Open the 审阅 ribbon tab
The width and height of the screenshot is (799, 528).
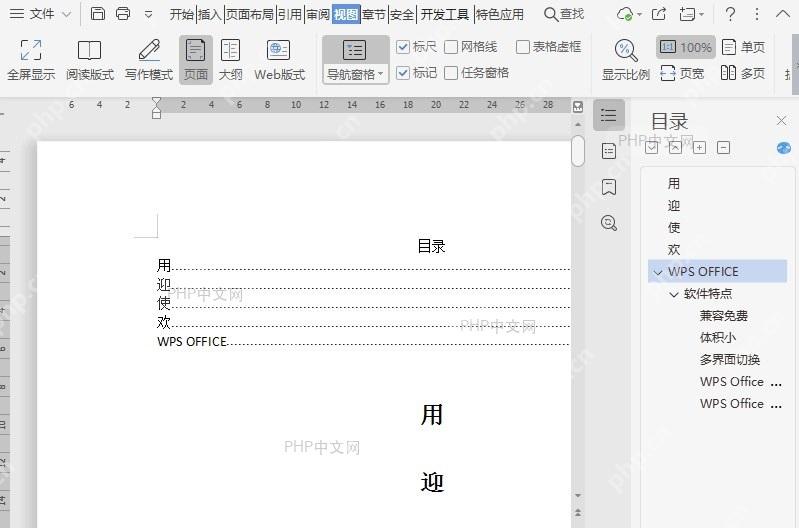pyautogui.click(x=318, y=14)
